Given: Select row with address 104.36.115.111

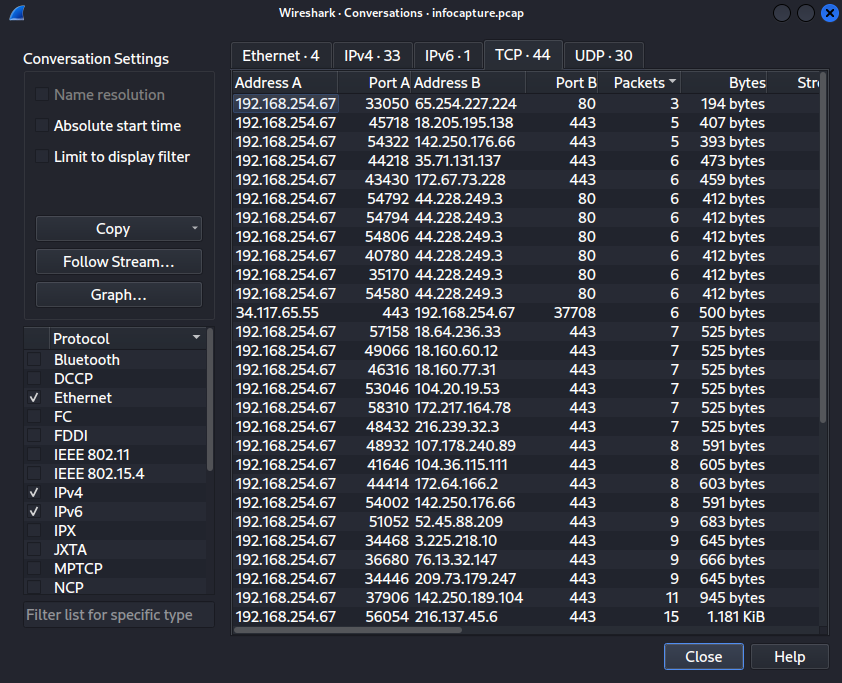Looking at the screenshot, I should click(526, 464).
